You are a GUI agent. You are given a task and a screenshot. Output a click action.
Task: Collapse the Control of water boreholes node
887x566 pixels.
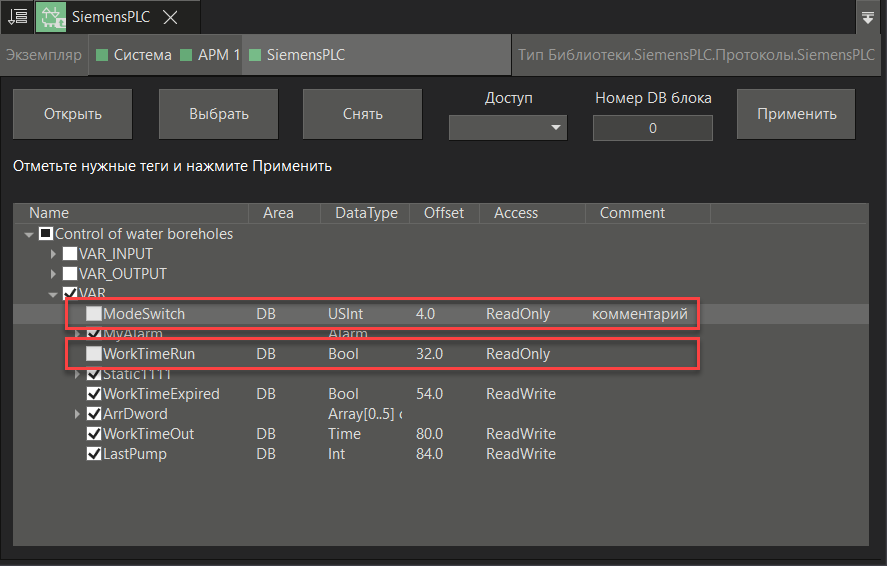click(29, 234)
